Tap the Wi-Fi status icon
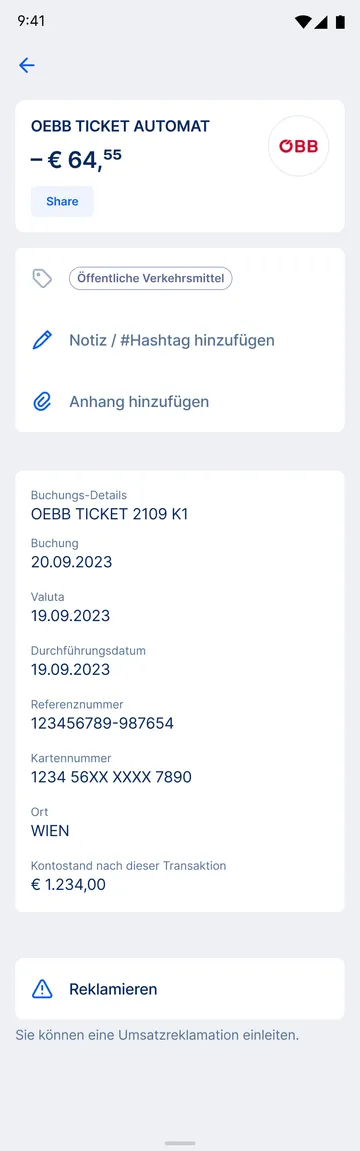 (302, 22)
